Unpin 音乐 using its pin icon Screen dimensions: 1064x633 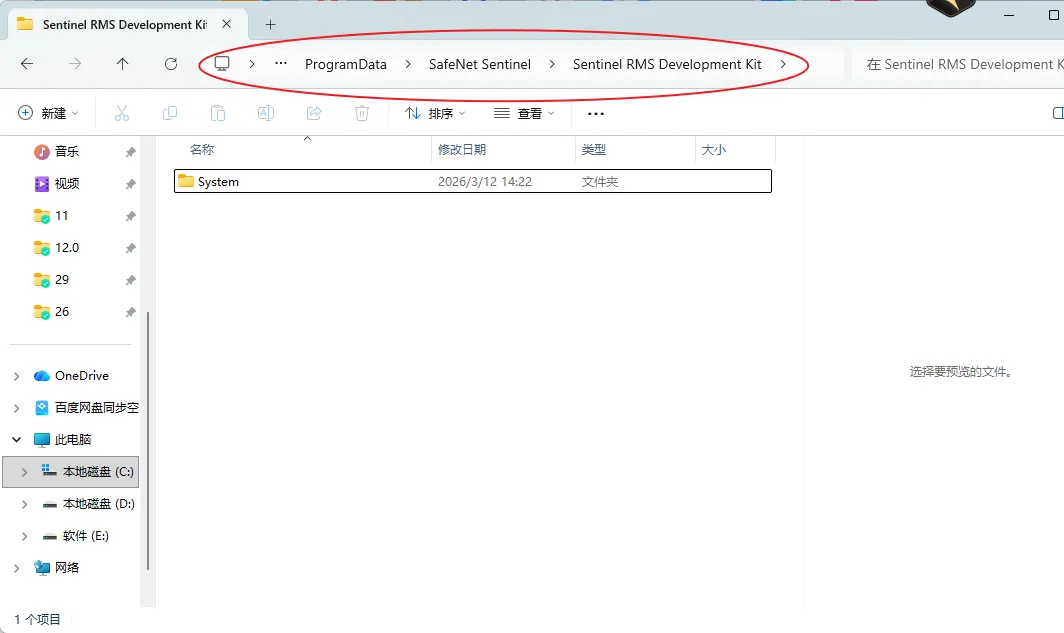click(x=130, y=152)
